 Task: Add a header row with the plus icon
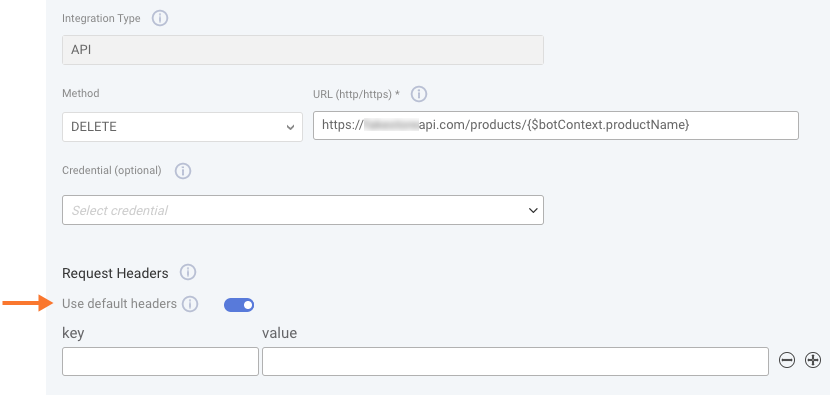(x=813, y=361)
